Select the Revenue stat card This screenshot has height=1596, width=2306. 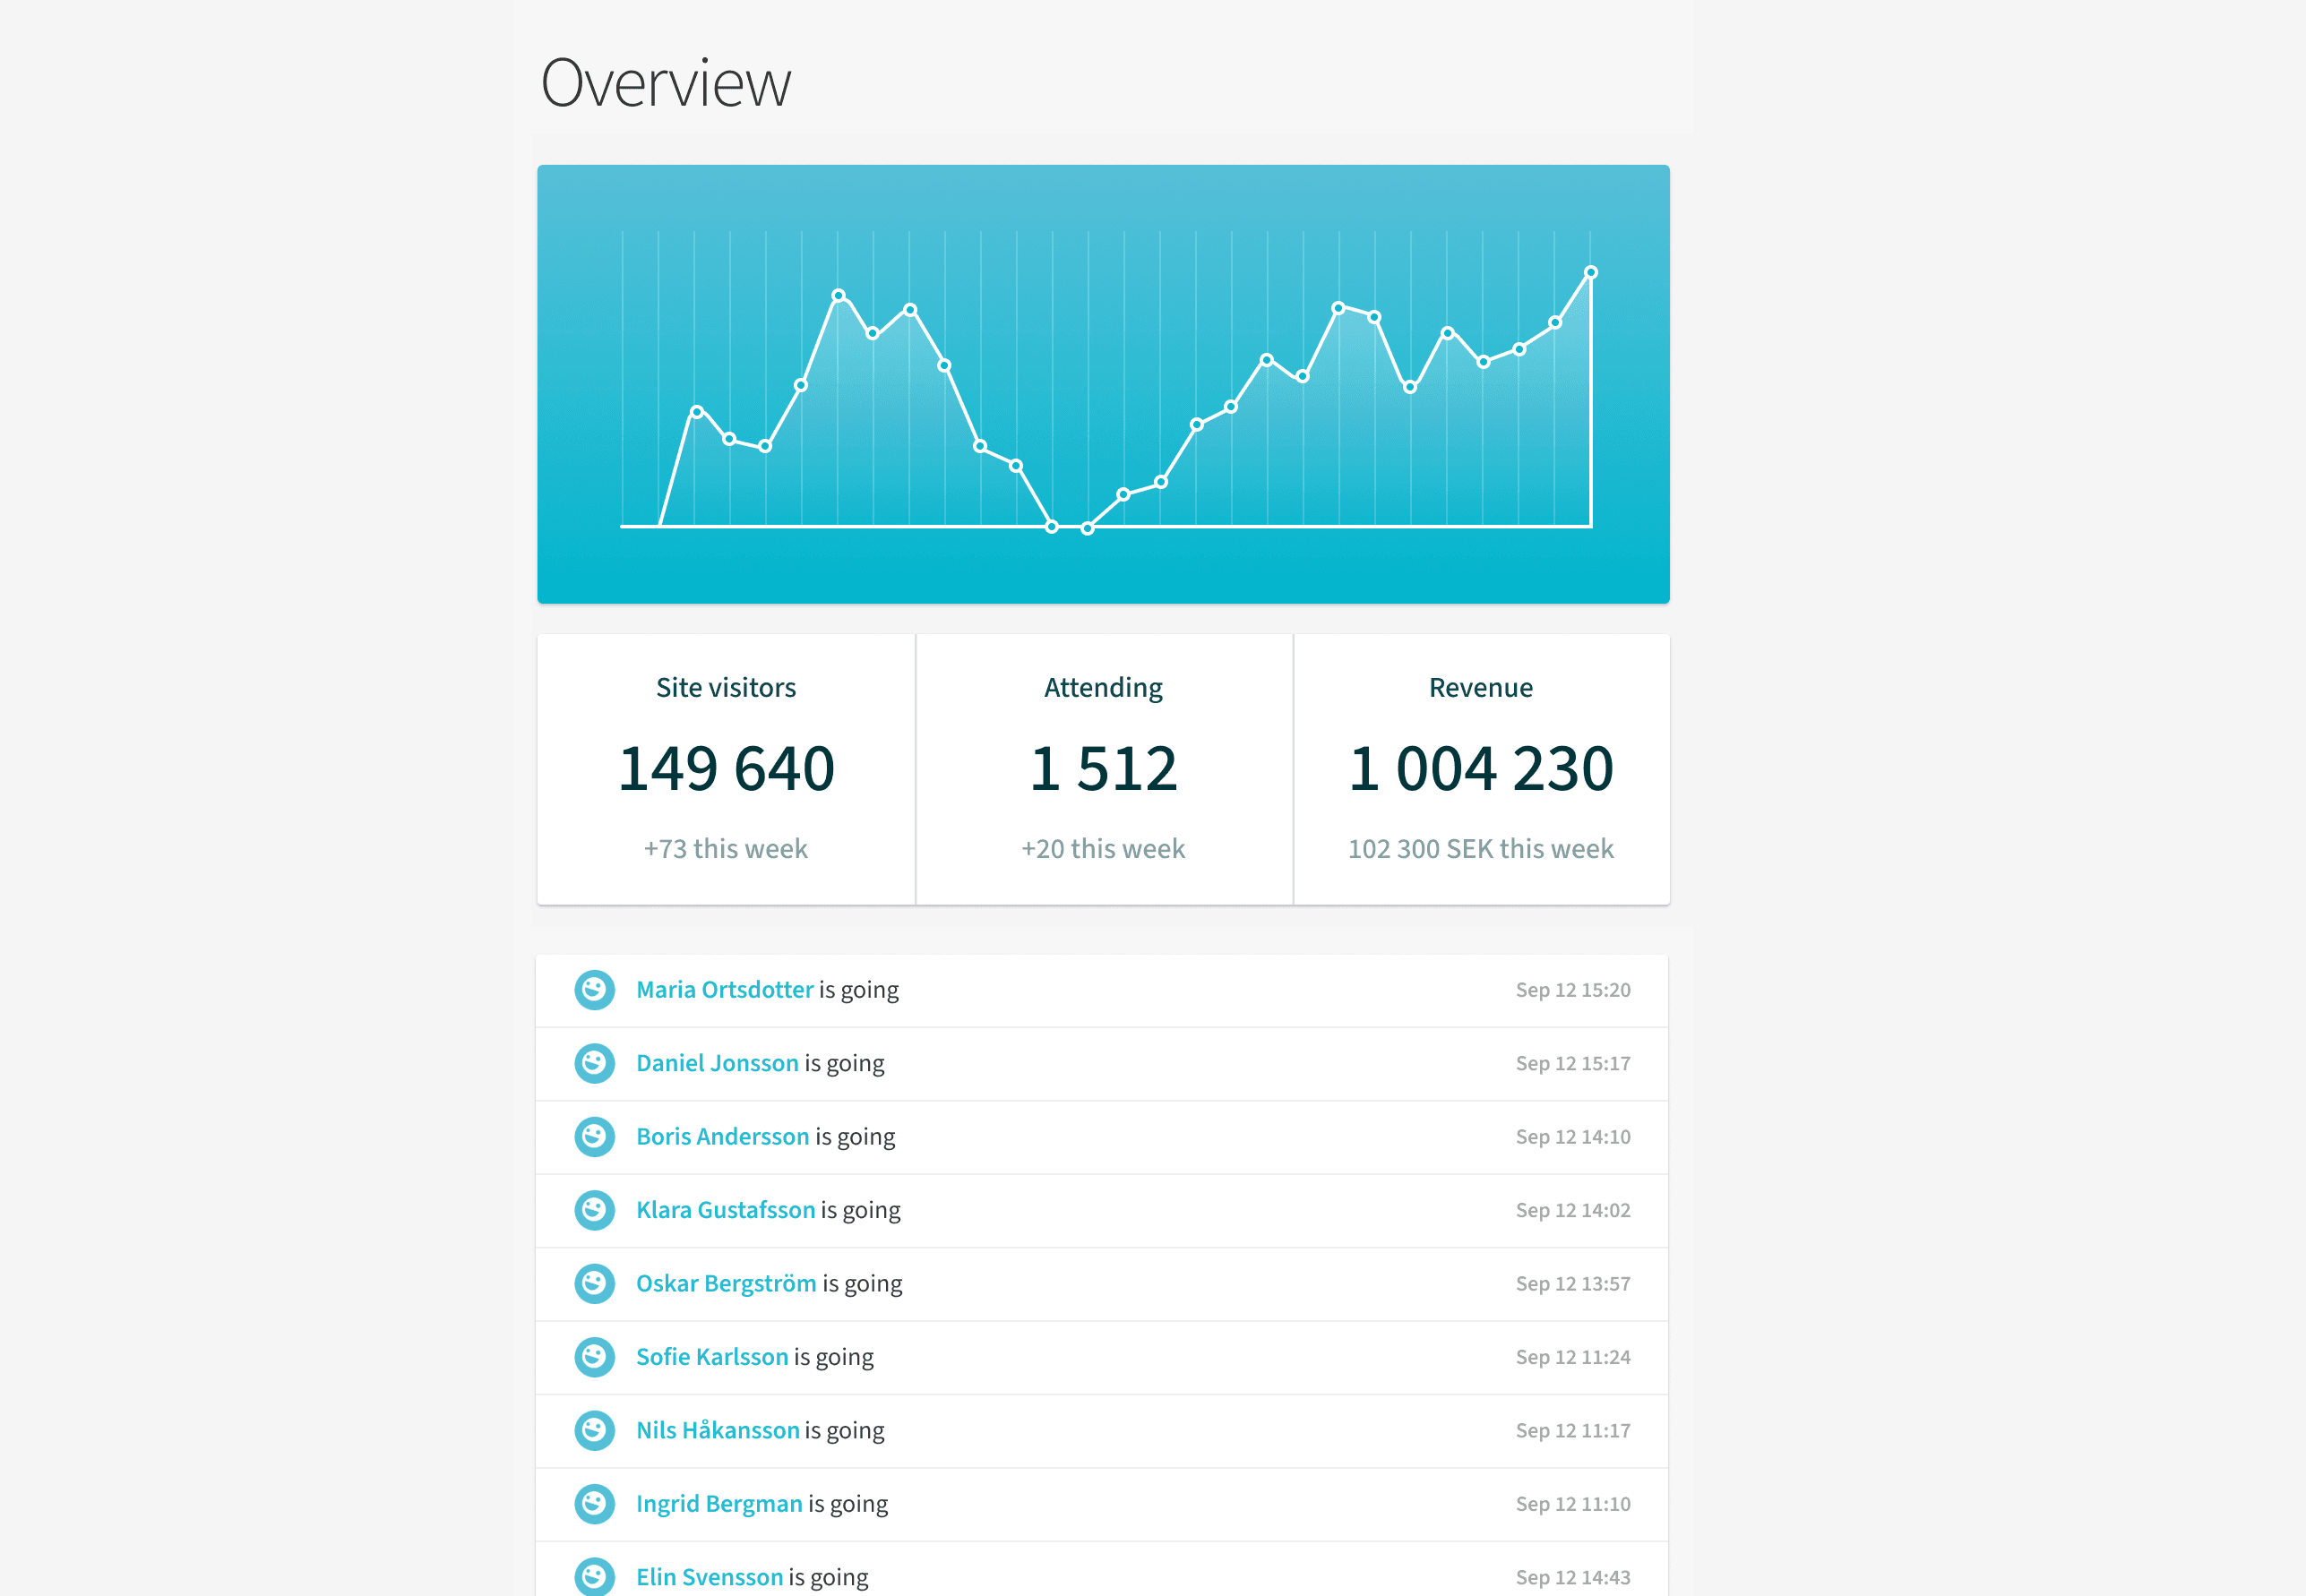[1481, 770]
